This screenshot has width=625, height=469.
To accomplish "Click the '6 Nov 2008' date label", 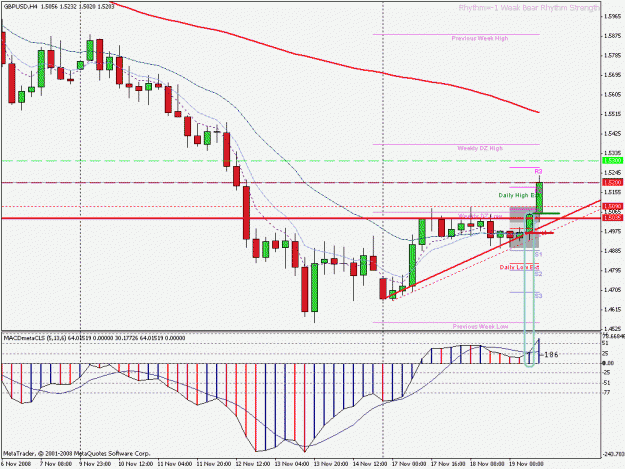I will [16, 464].
